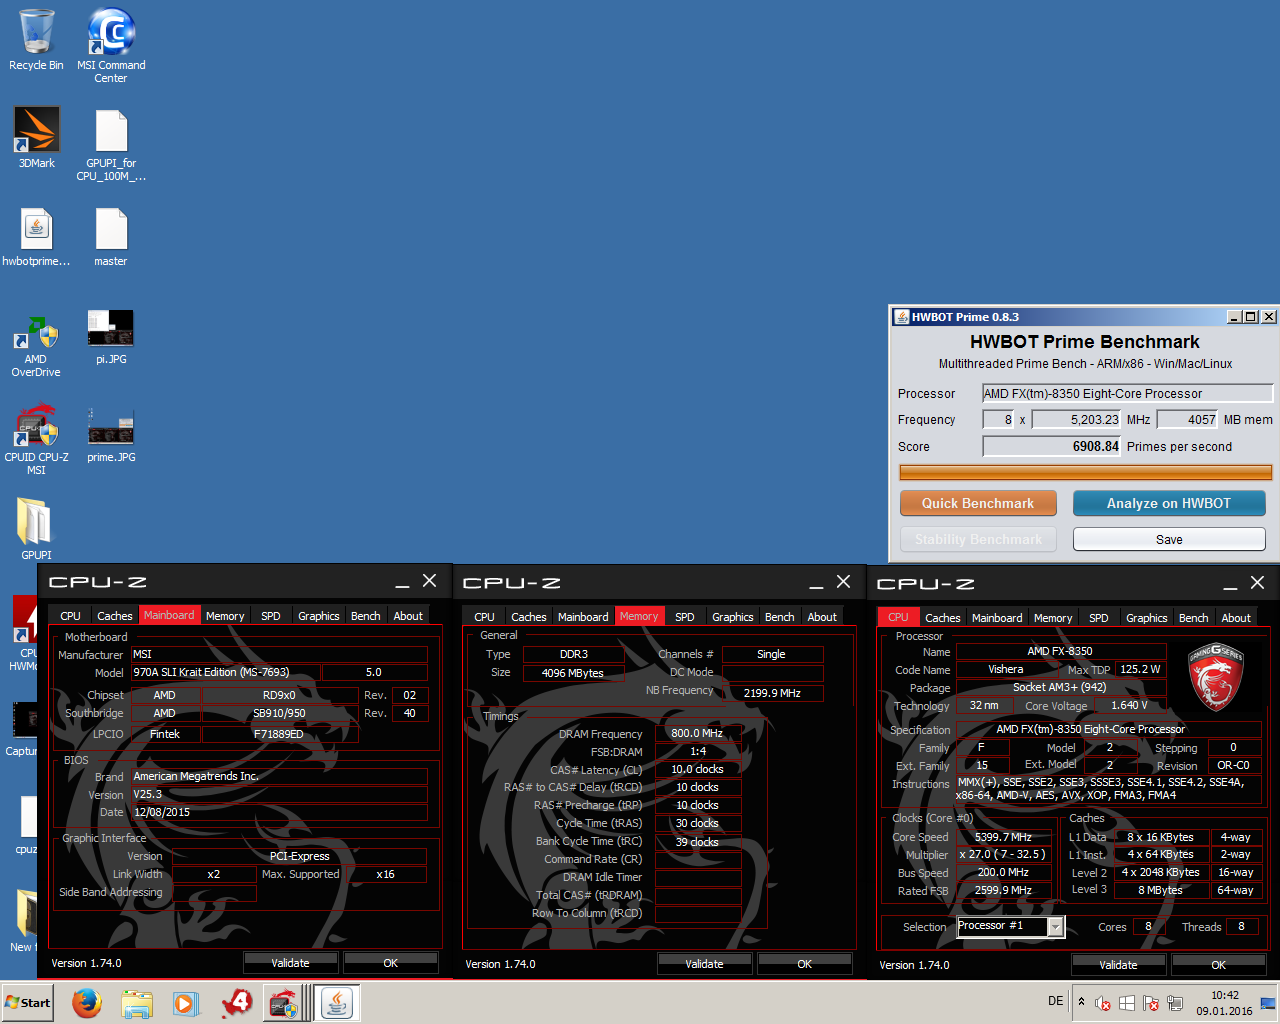Click Validate in CPU tab CPU-Z window

coord(1119,965)
